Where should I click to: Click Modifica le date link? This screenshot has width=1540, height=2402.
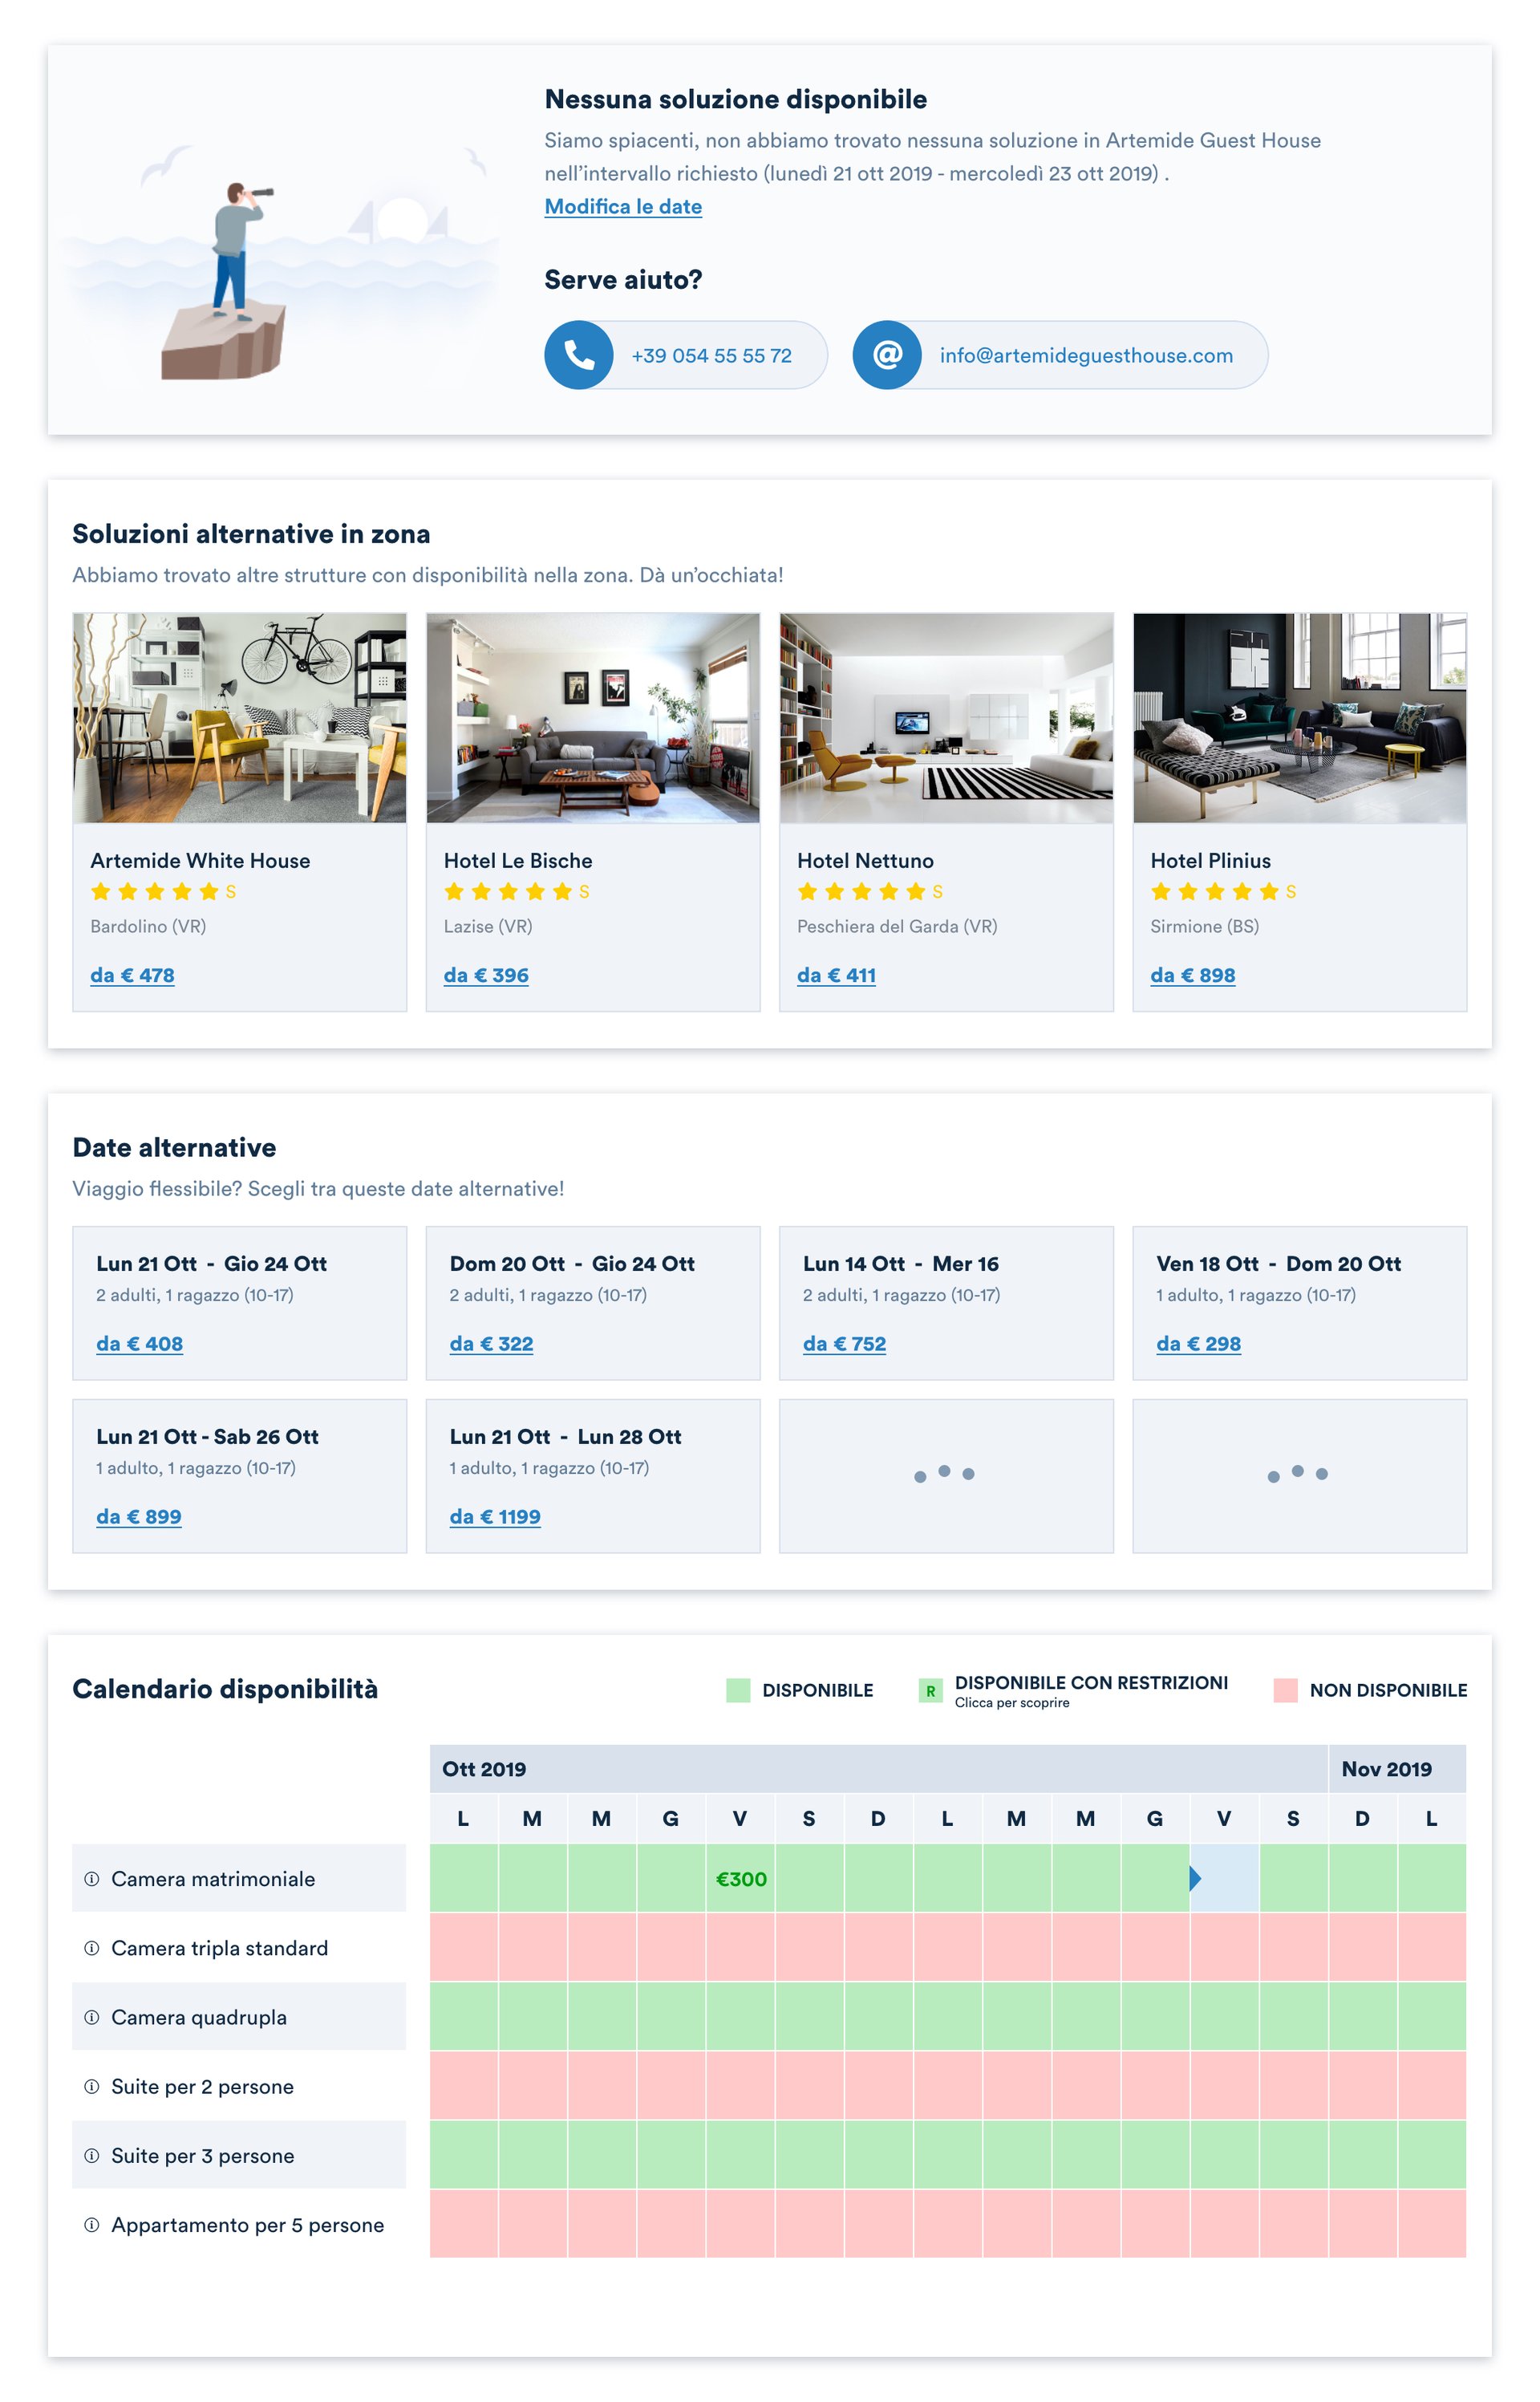click(623, 206)
